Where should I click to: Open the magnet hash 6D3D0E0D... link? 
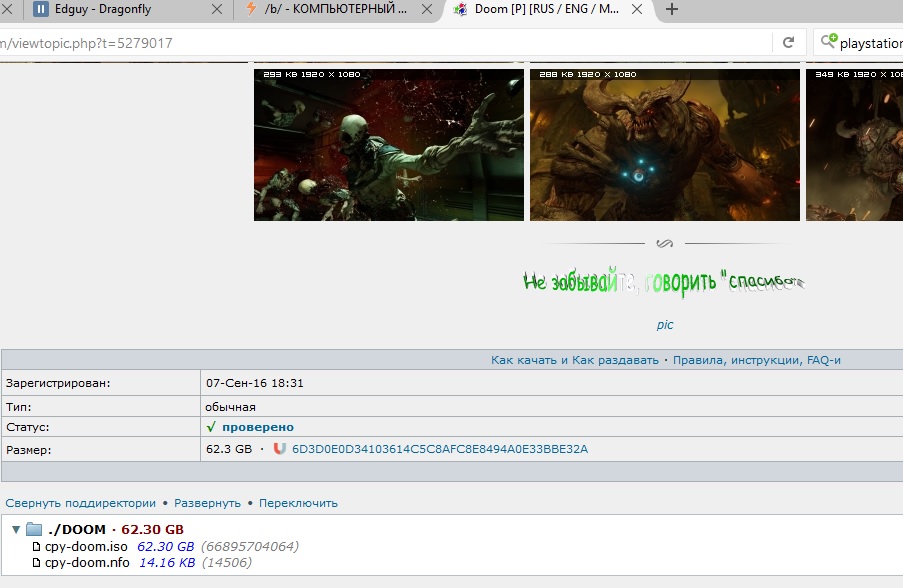[x=440, y=449]
